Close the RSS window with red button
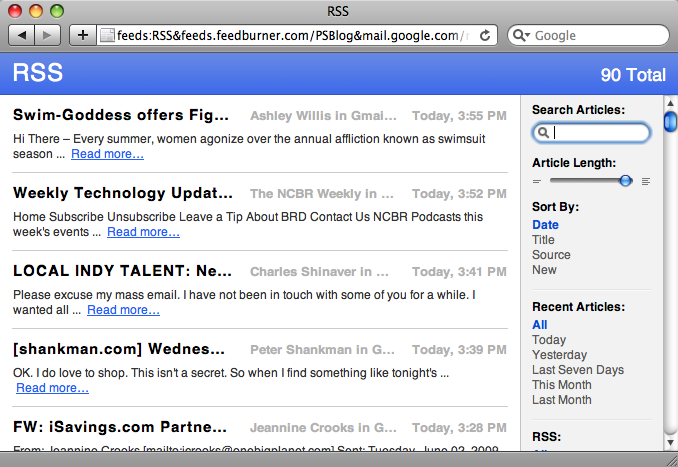This screenshot has height=467, width=678. click(x=15, y=11)
